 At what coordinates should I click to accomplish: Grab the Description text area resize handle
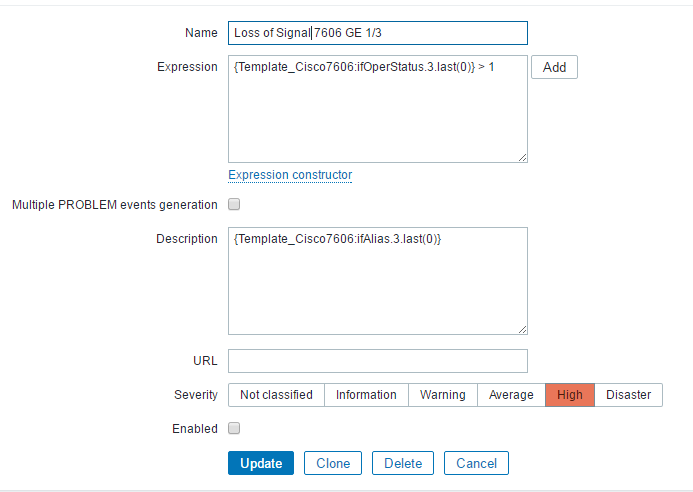(522, 329)
